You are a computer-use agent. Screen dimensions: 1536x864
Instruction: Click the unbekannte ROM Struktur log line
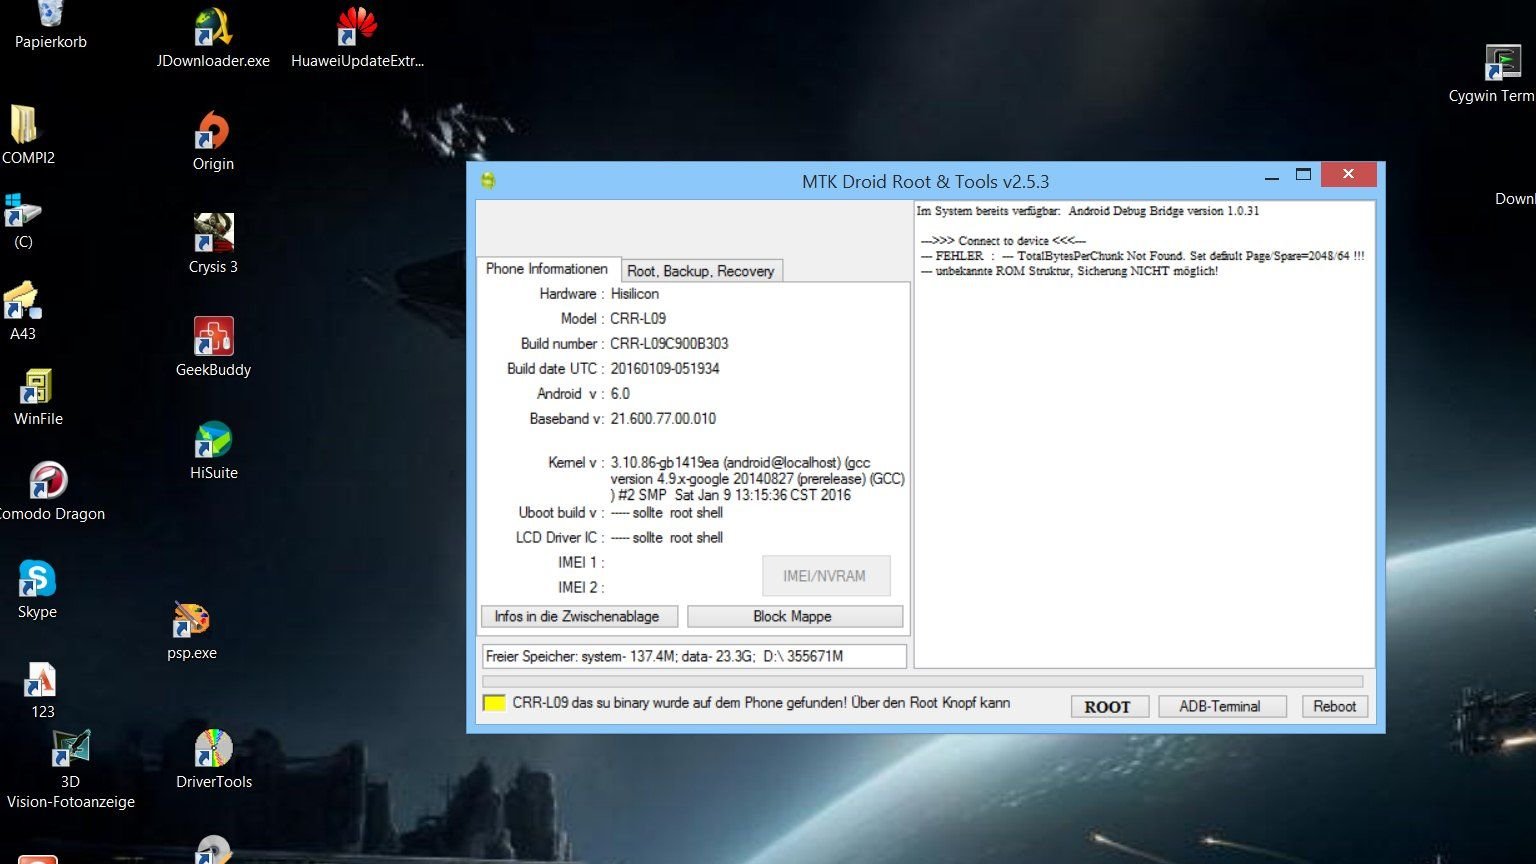click(1069, 271)
